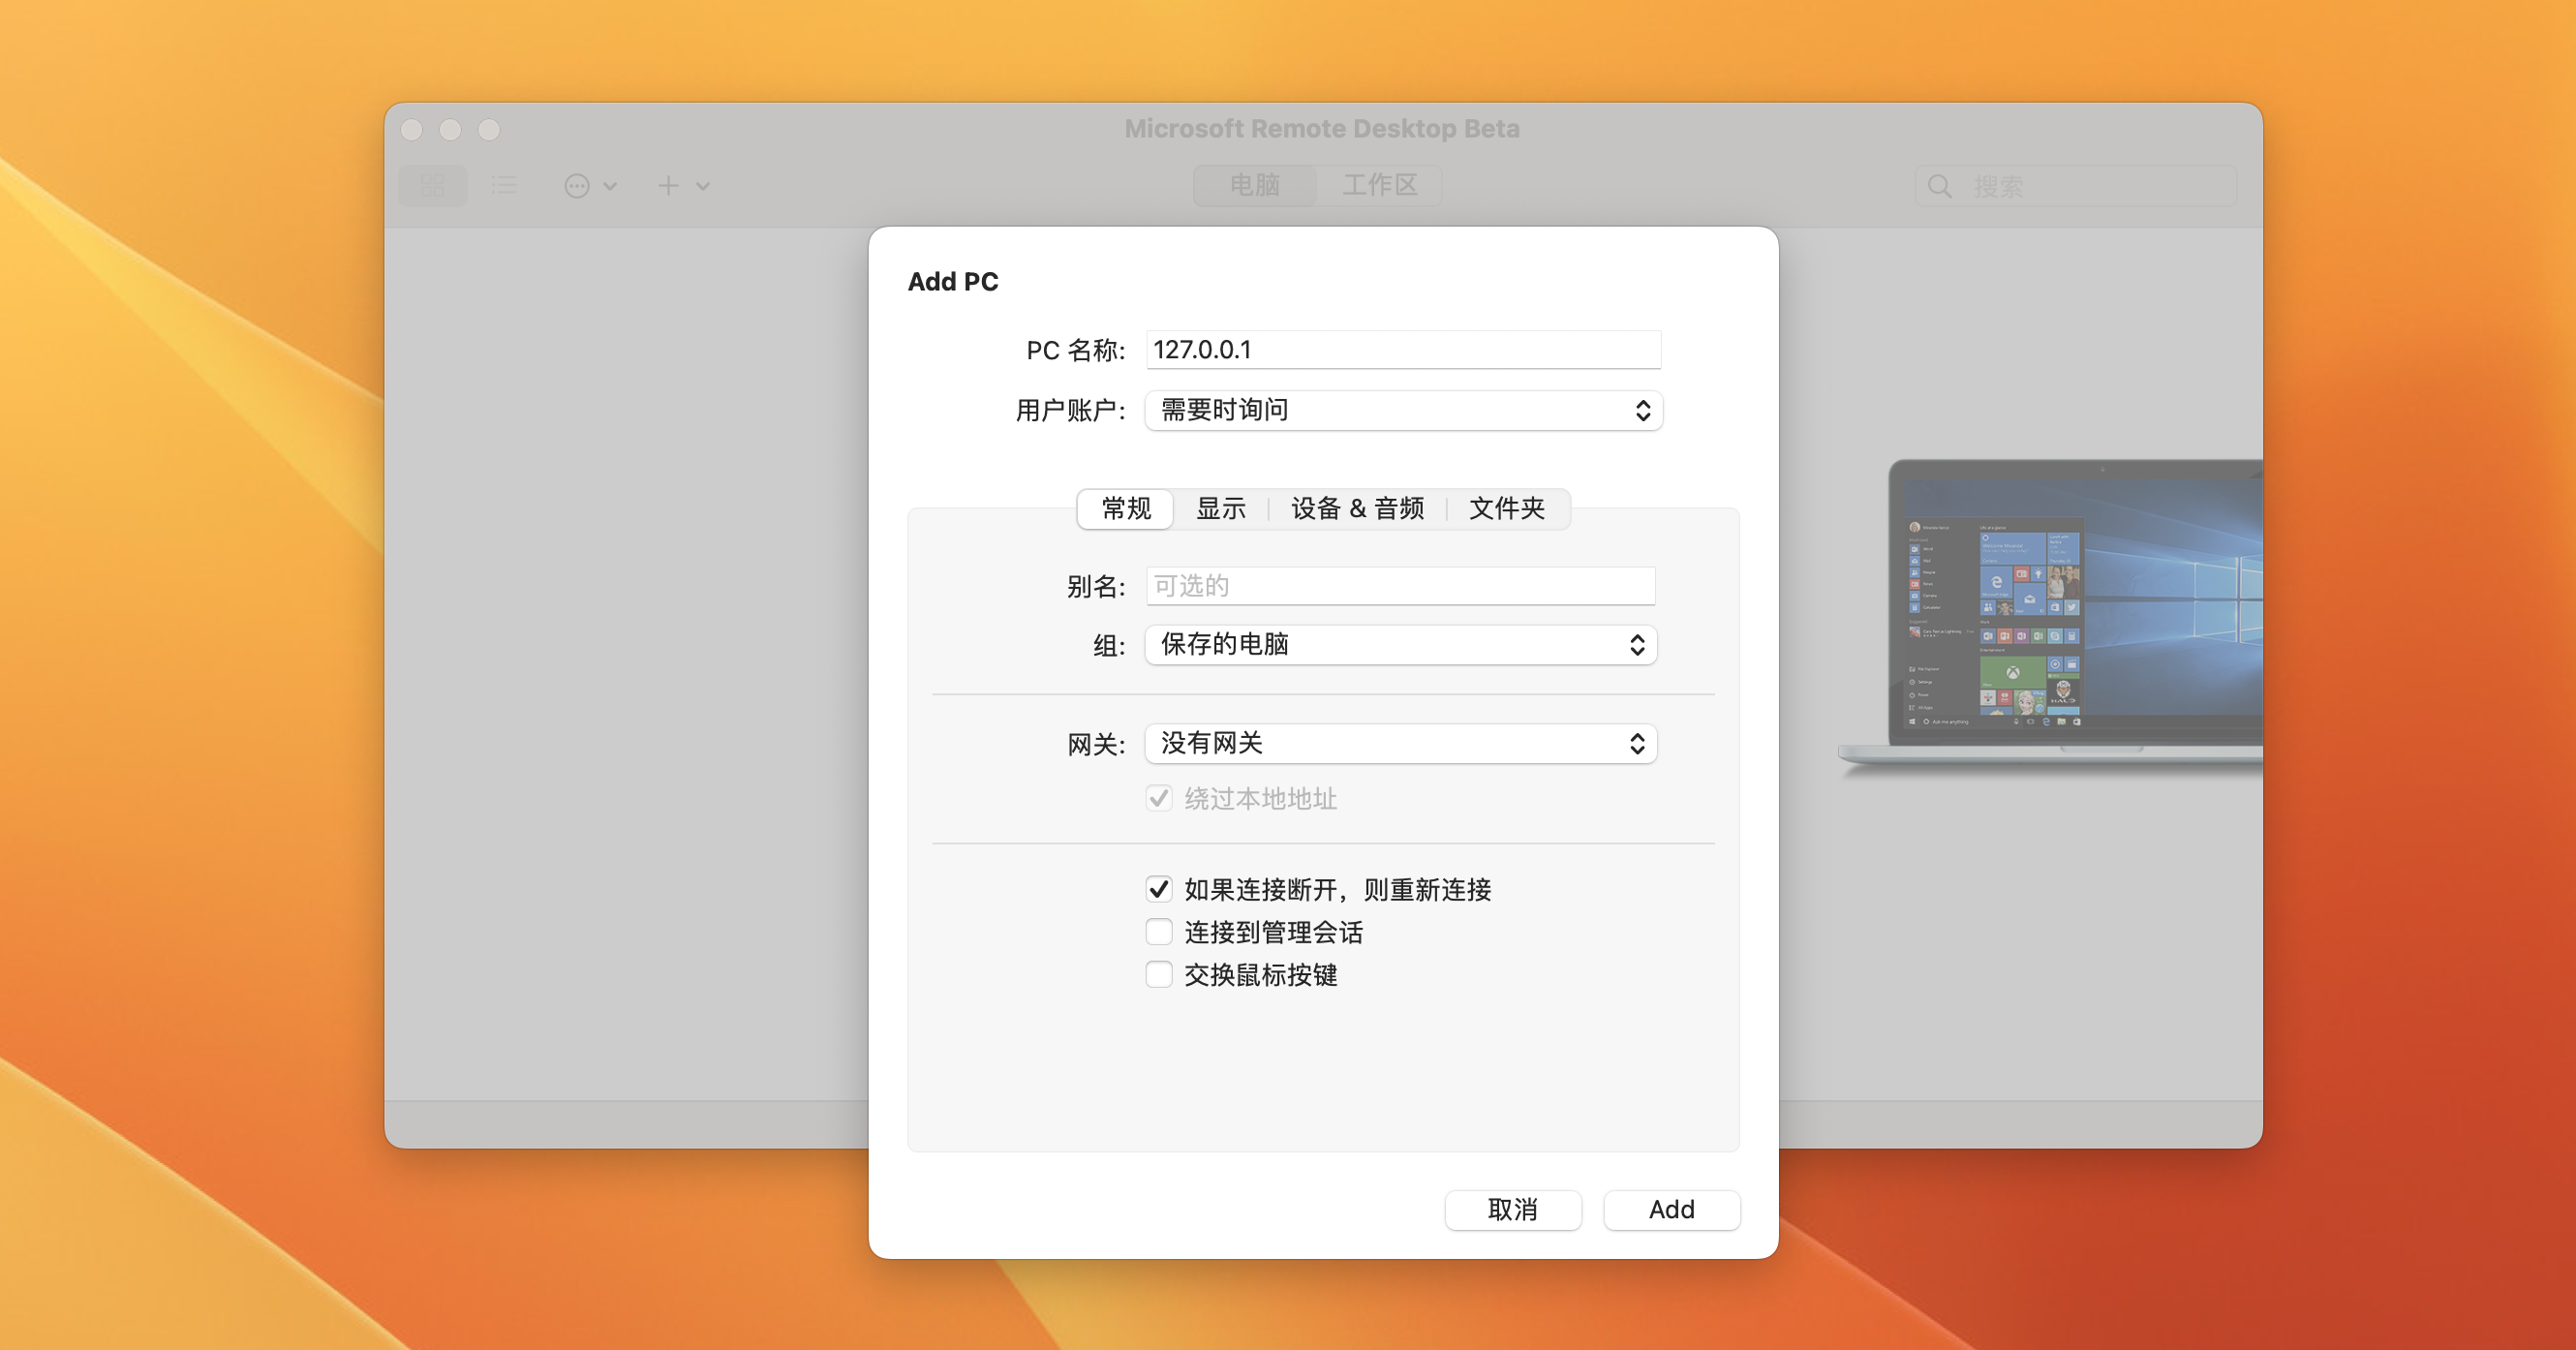Switch to the 显示 tab
The image size is (2576, 1350).
(1221, 509)
